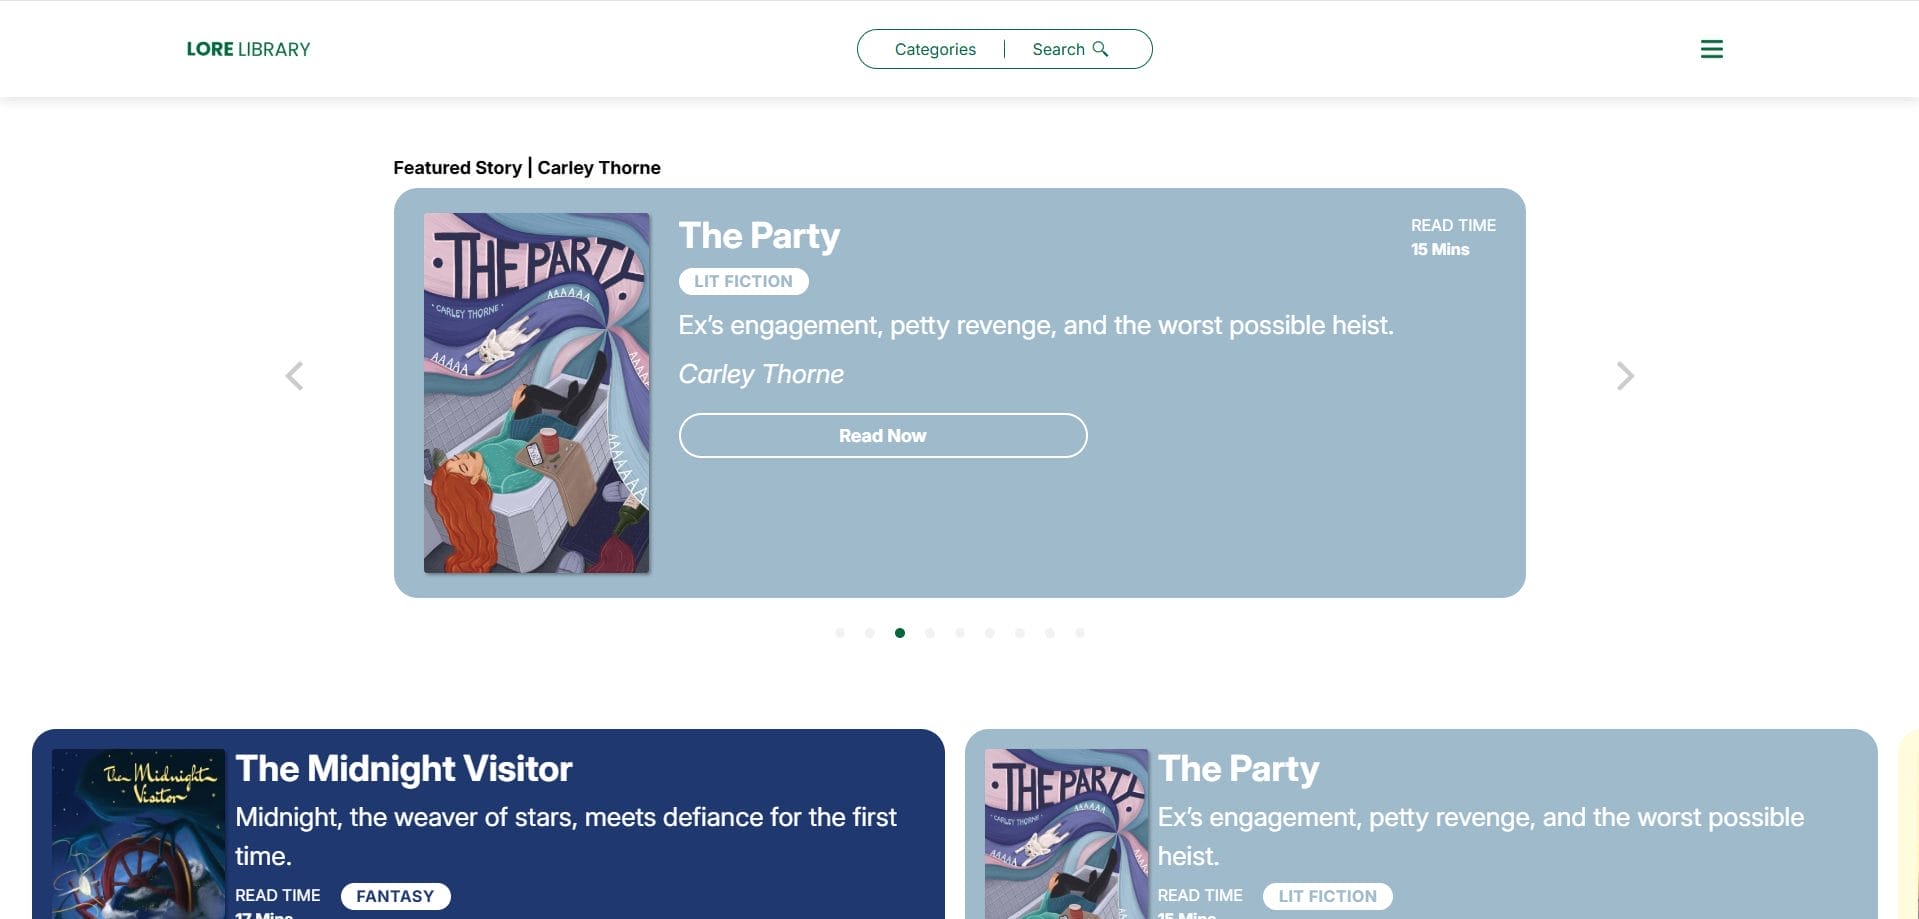The height and width of the screenshot is (919, 1919).
Task: Click the Read Now button
Action: [882, 436]
